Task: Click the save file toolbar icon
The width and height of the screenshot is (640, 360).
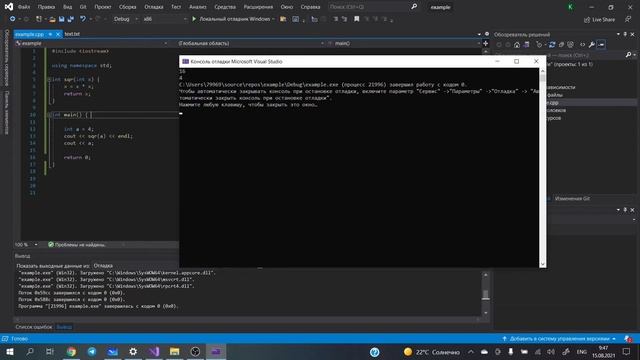Action: pyautogui.click(x=62, y=19)
